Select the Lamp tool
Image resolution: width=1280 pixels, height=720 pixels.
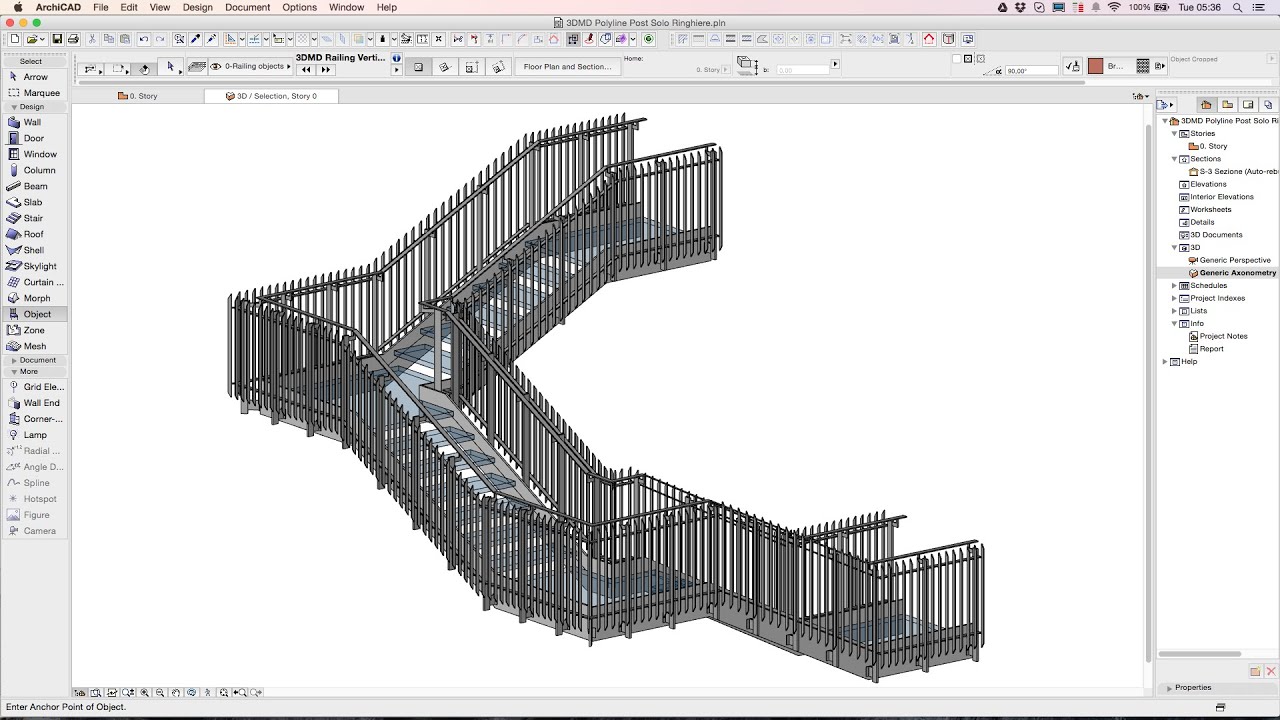pos(34,435)
